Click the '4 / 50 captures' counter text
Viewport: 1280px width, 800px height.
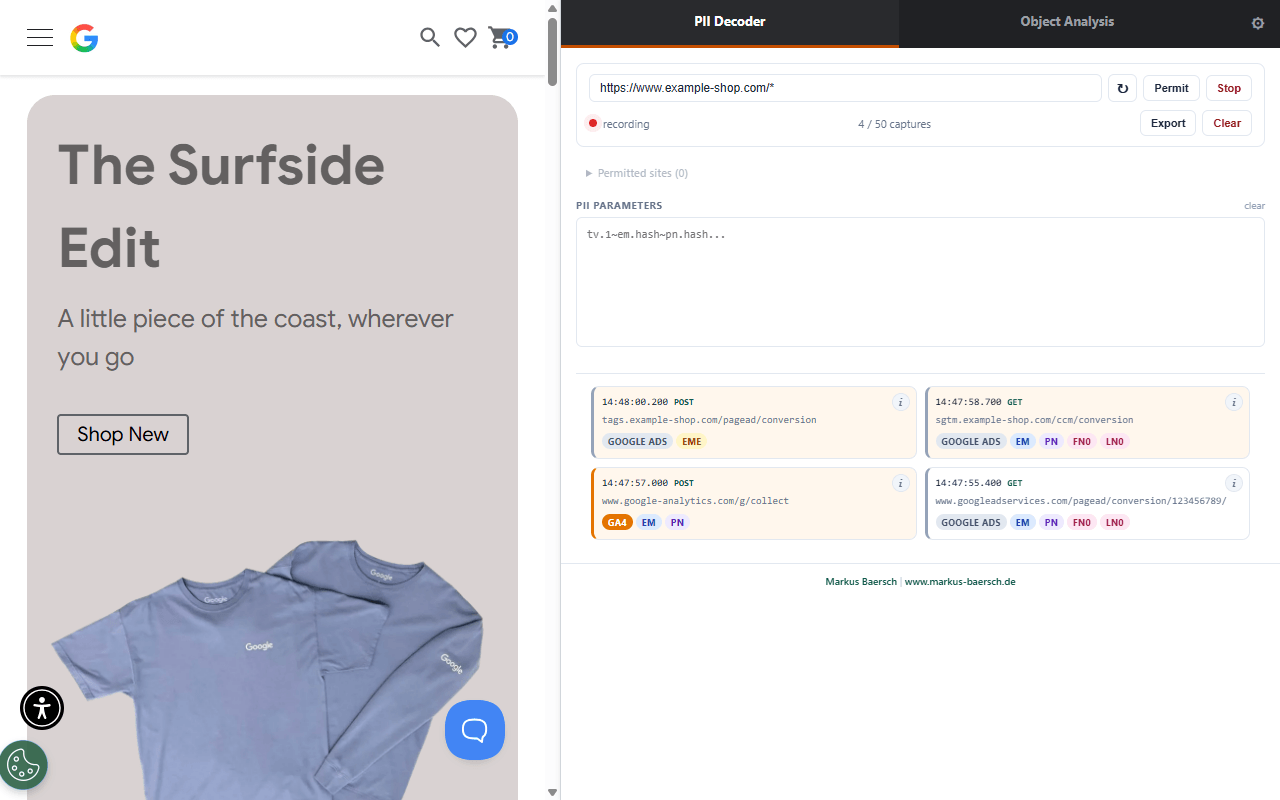tap(894, 124)
